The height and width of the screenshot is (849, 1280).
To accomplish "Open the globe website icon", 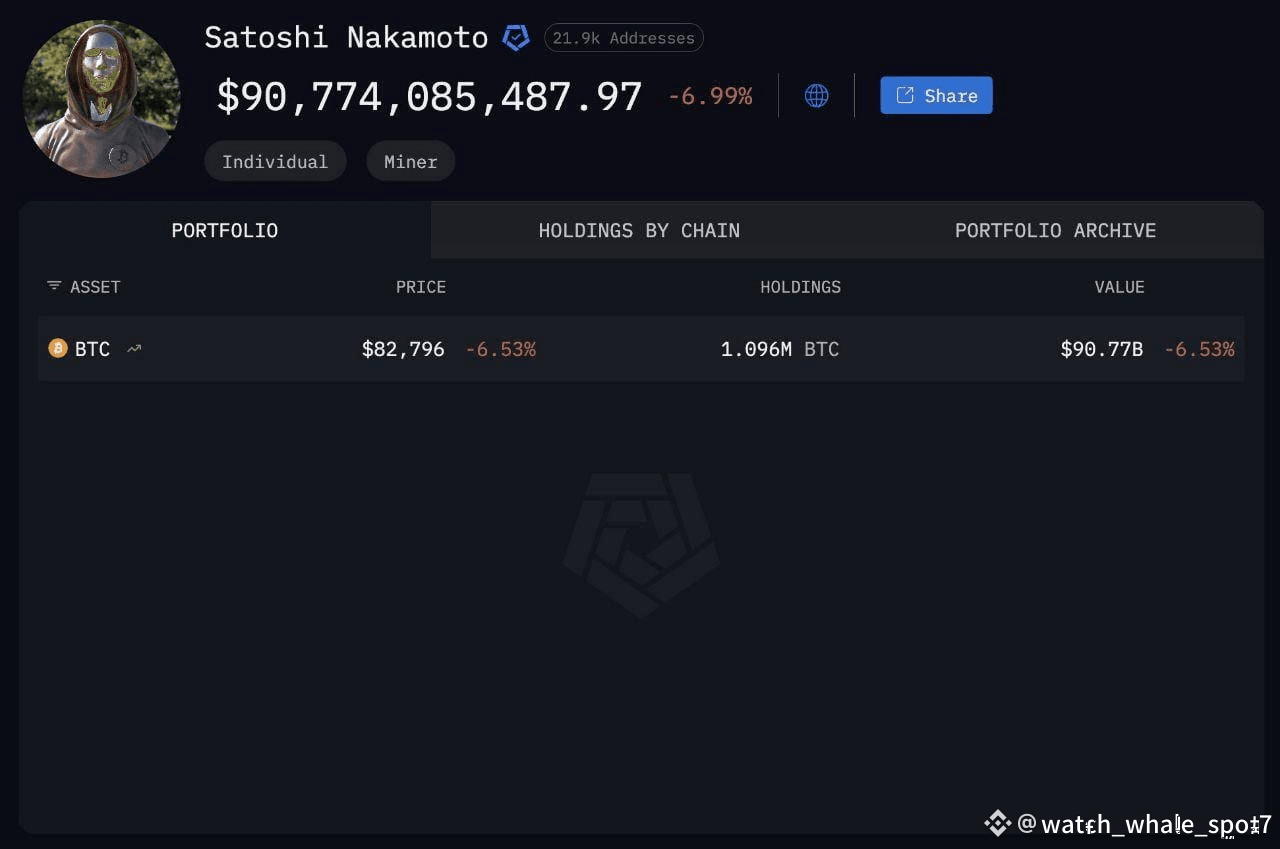I will (816, 96).
